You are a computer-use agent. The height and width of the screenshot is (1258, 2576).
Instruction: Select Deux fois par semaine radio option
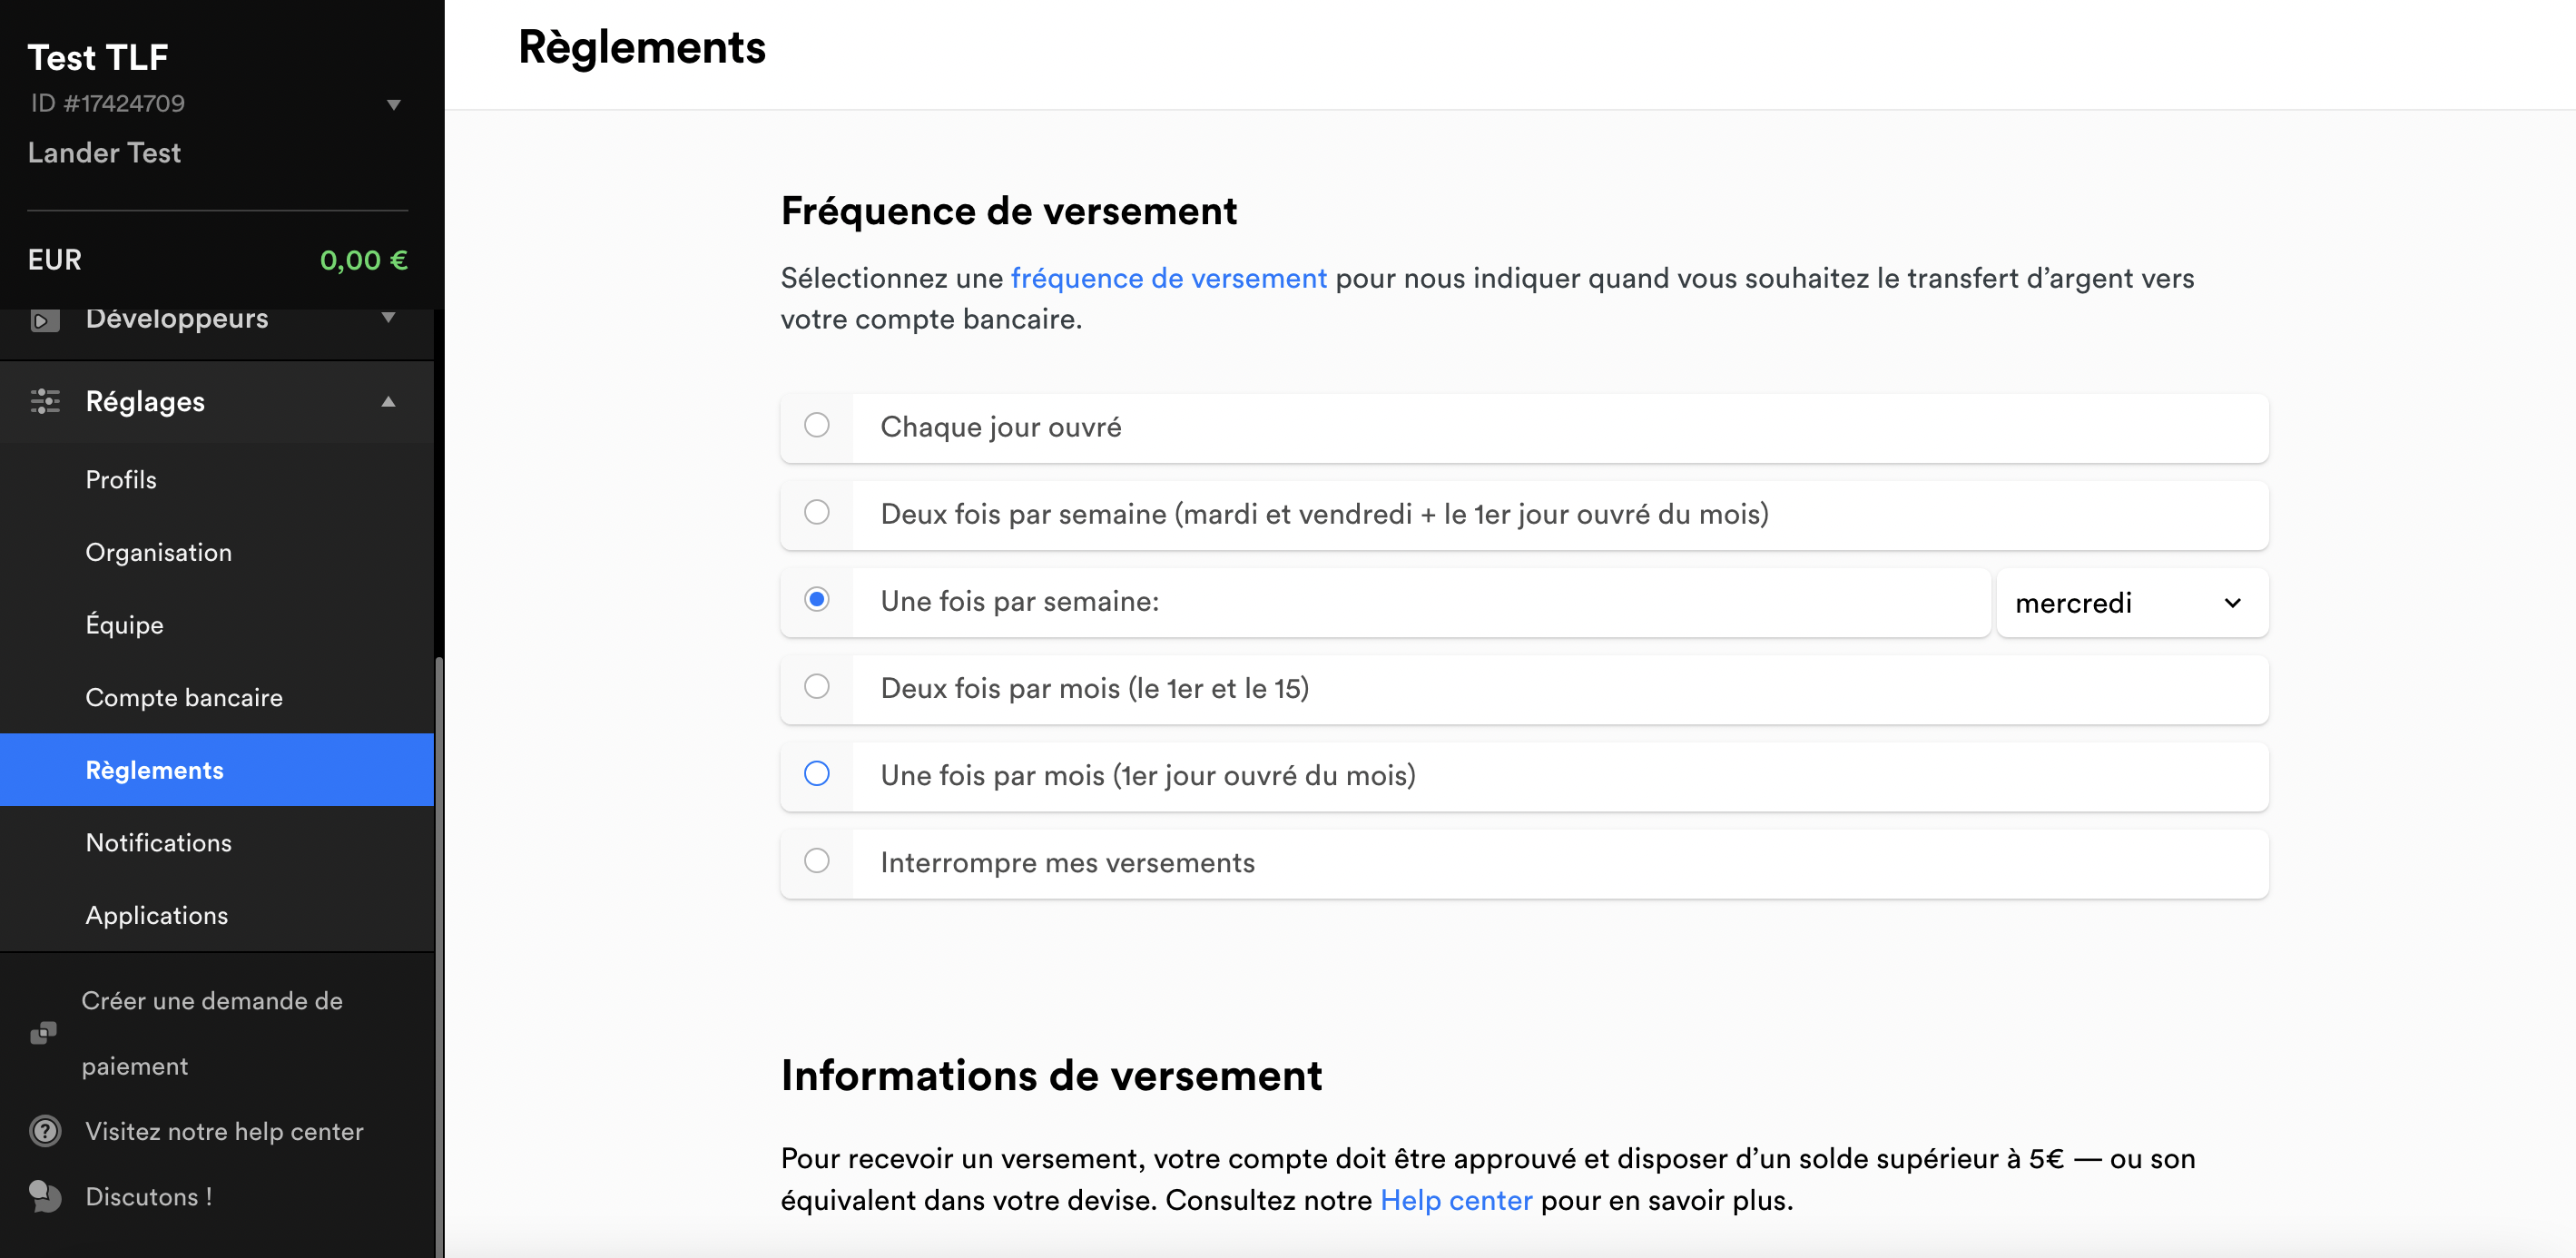point(817,512)
